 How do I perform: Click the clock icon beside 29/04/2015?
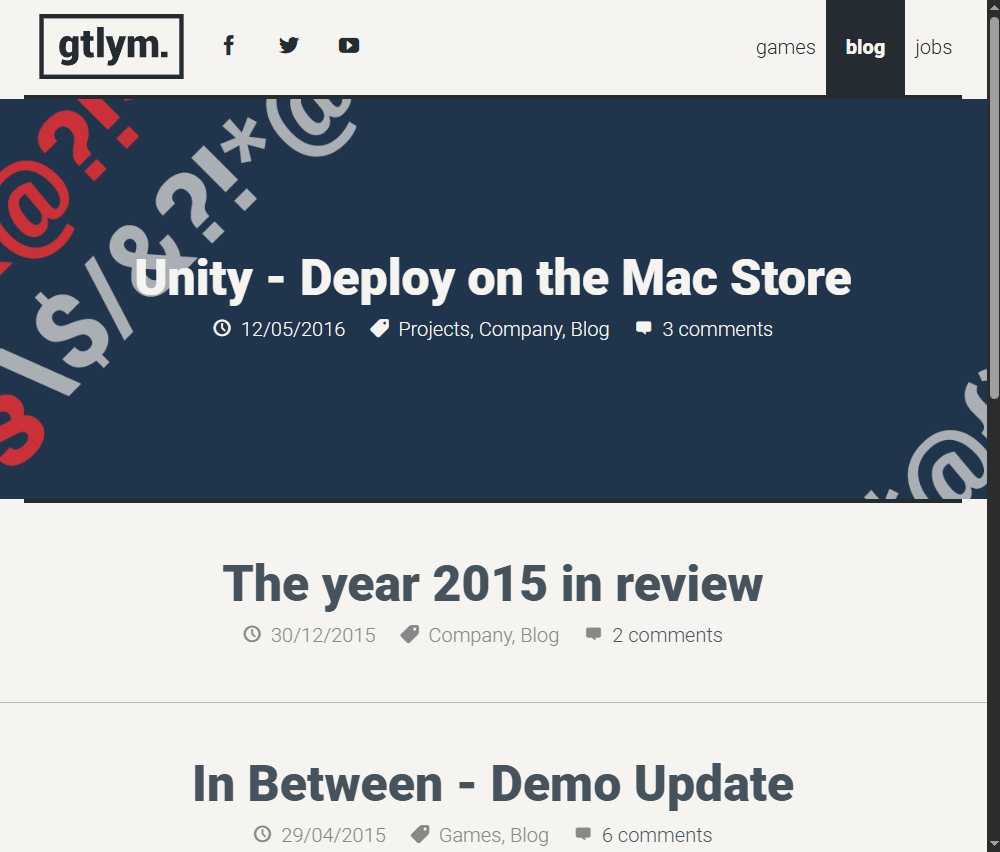(263, 834)
